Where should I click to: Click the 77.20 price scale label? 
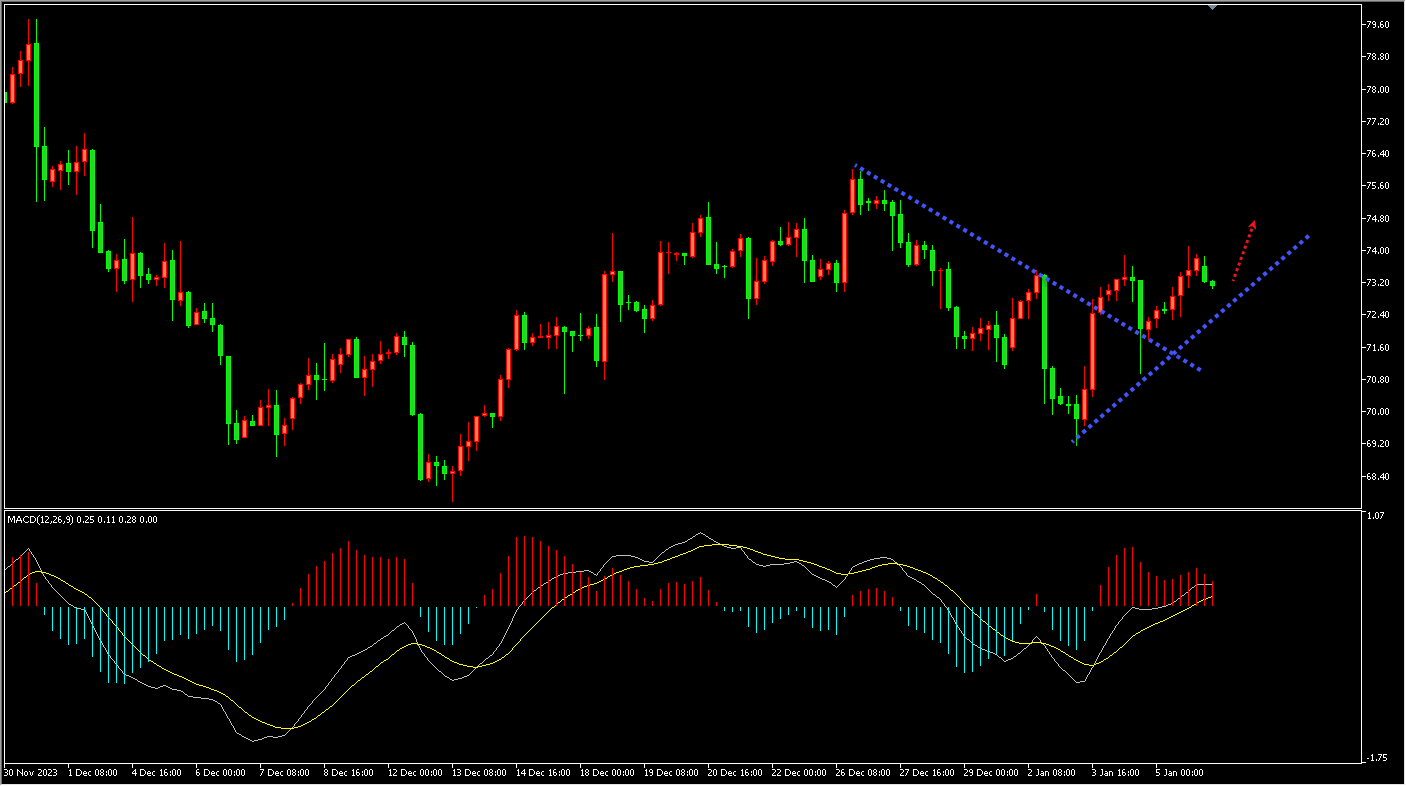1376,121
